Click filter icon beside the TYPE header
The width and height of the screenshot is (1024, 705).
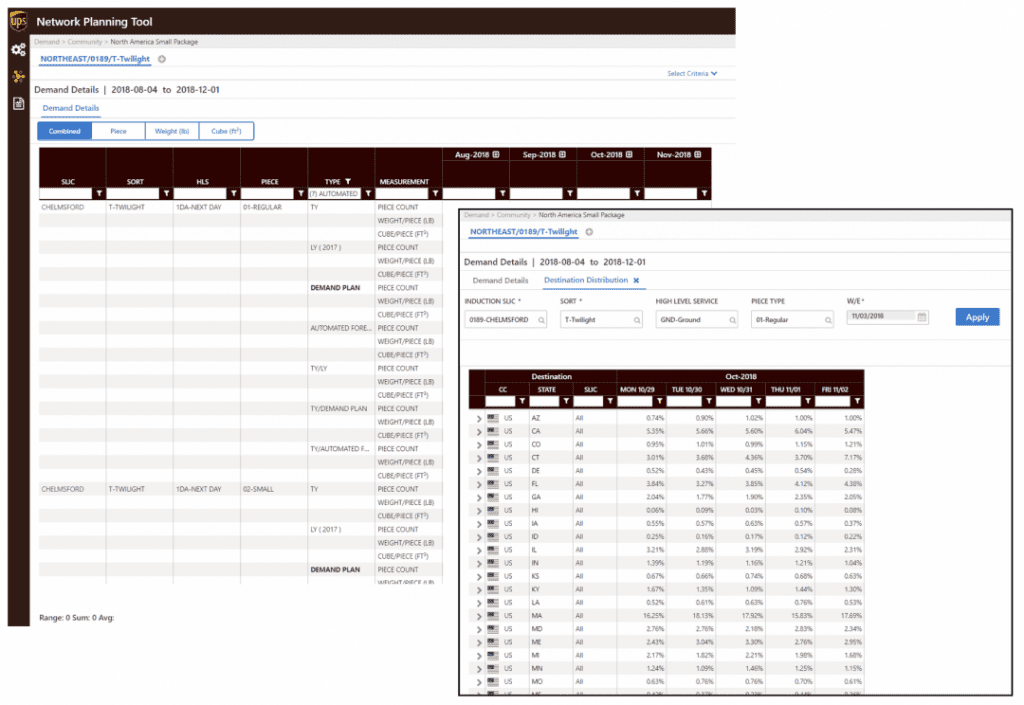[x=348, y=182]
